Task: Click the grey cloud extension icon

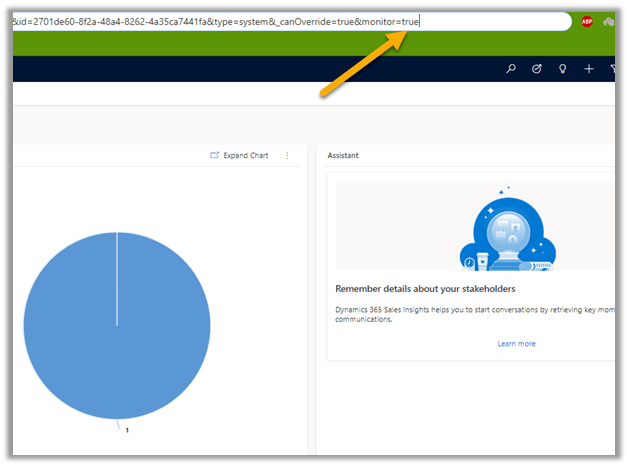Action: coord(611,22)
